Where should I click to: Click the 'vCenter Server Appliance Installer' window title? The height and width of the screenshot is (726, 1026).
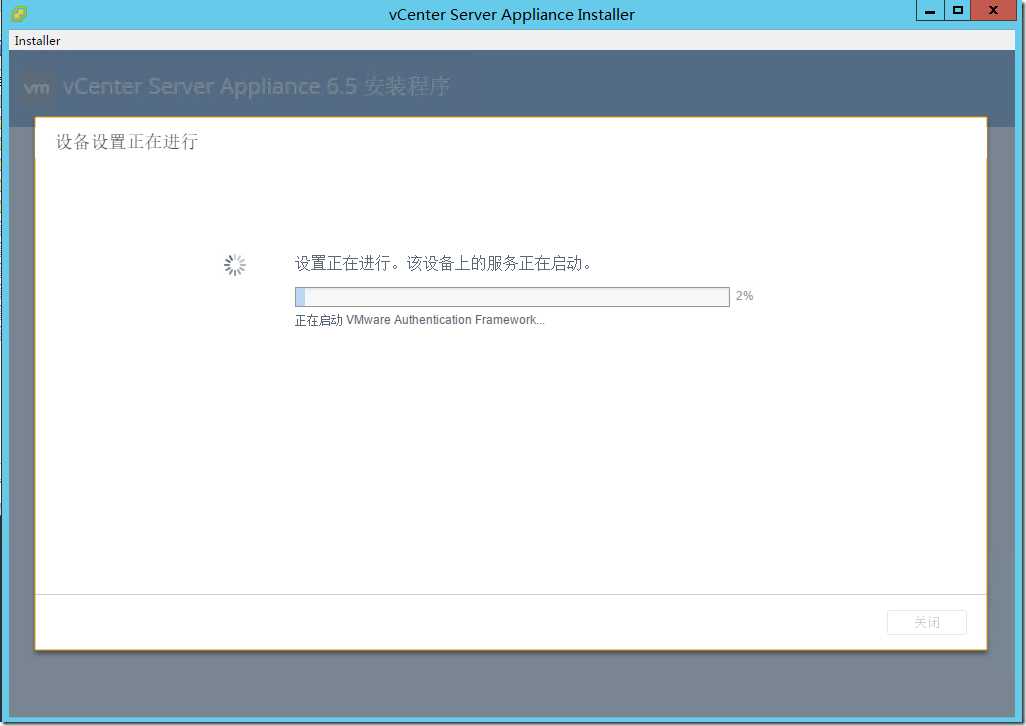click(512, 14)
